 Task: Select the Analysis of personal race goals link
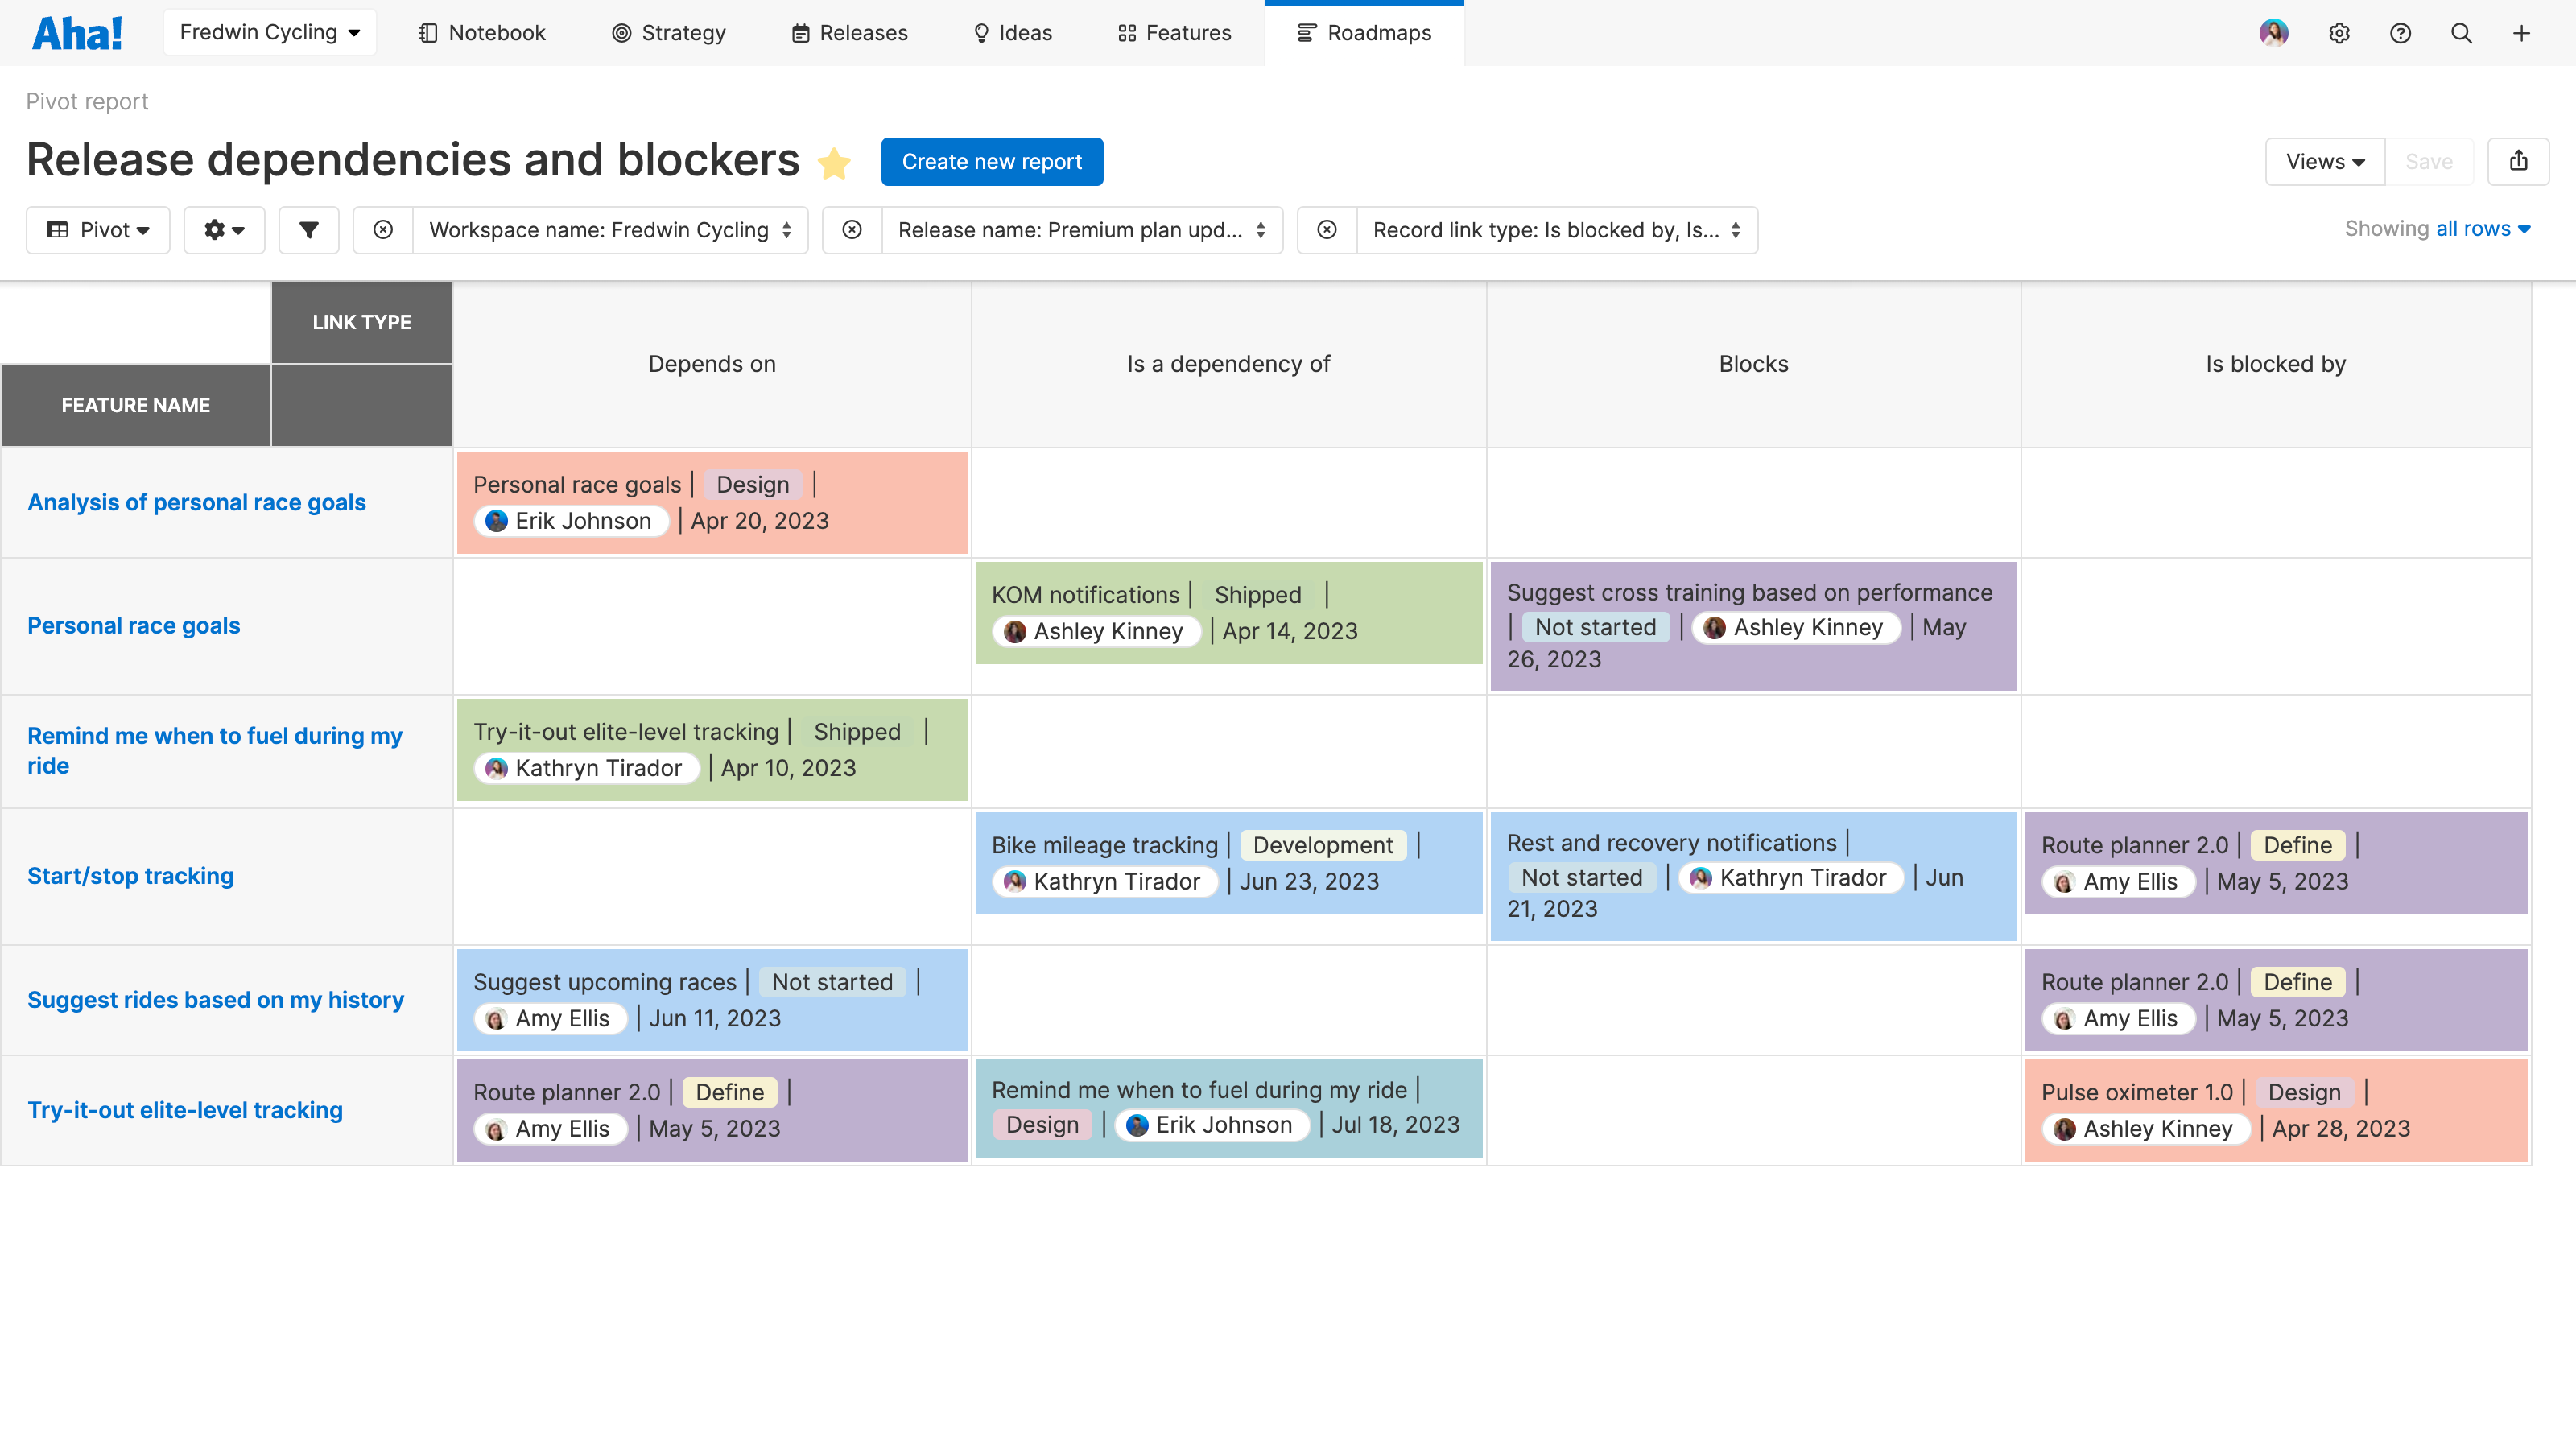(x=196, y=501)
